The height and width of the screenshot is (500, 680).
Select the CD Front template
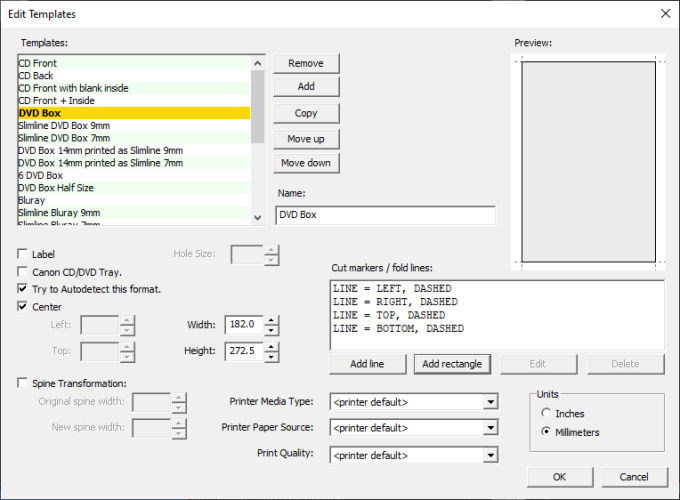click(134, 63)
